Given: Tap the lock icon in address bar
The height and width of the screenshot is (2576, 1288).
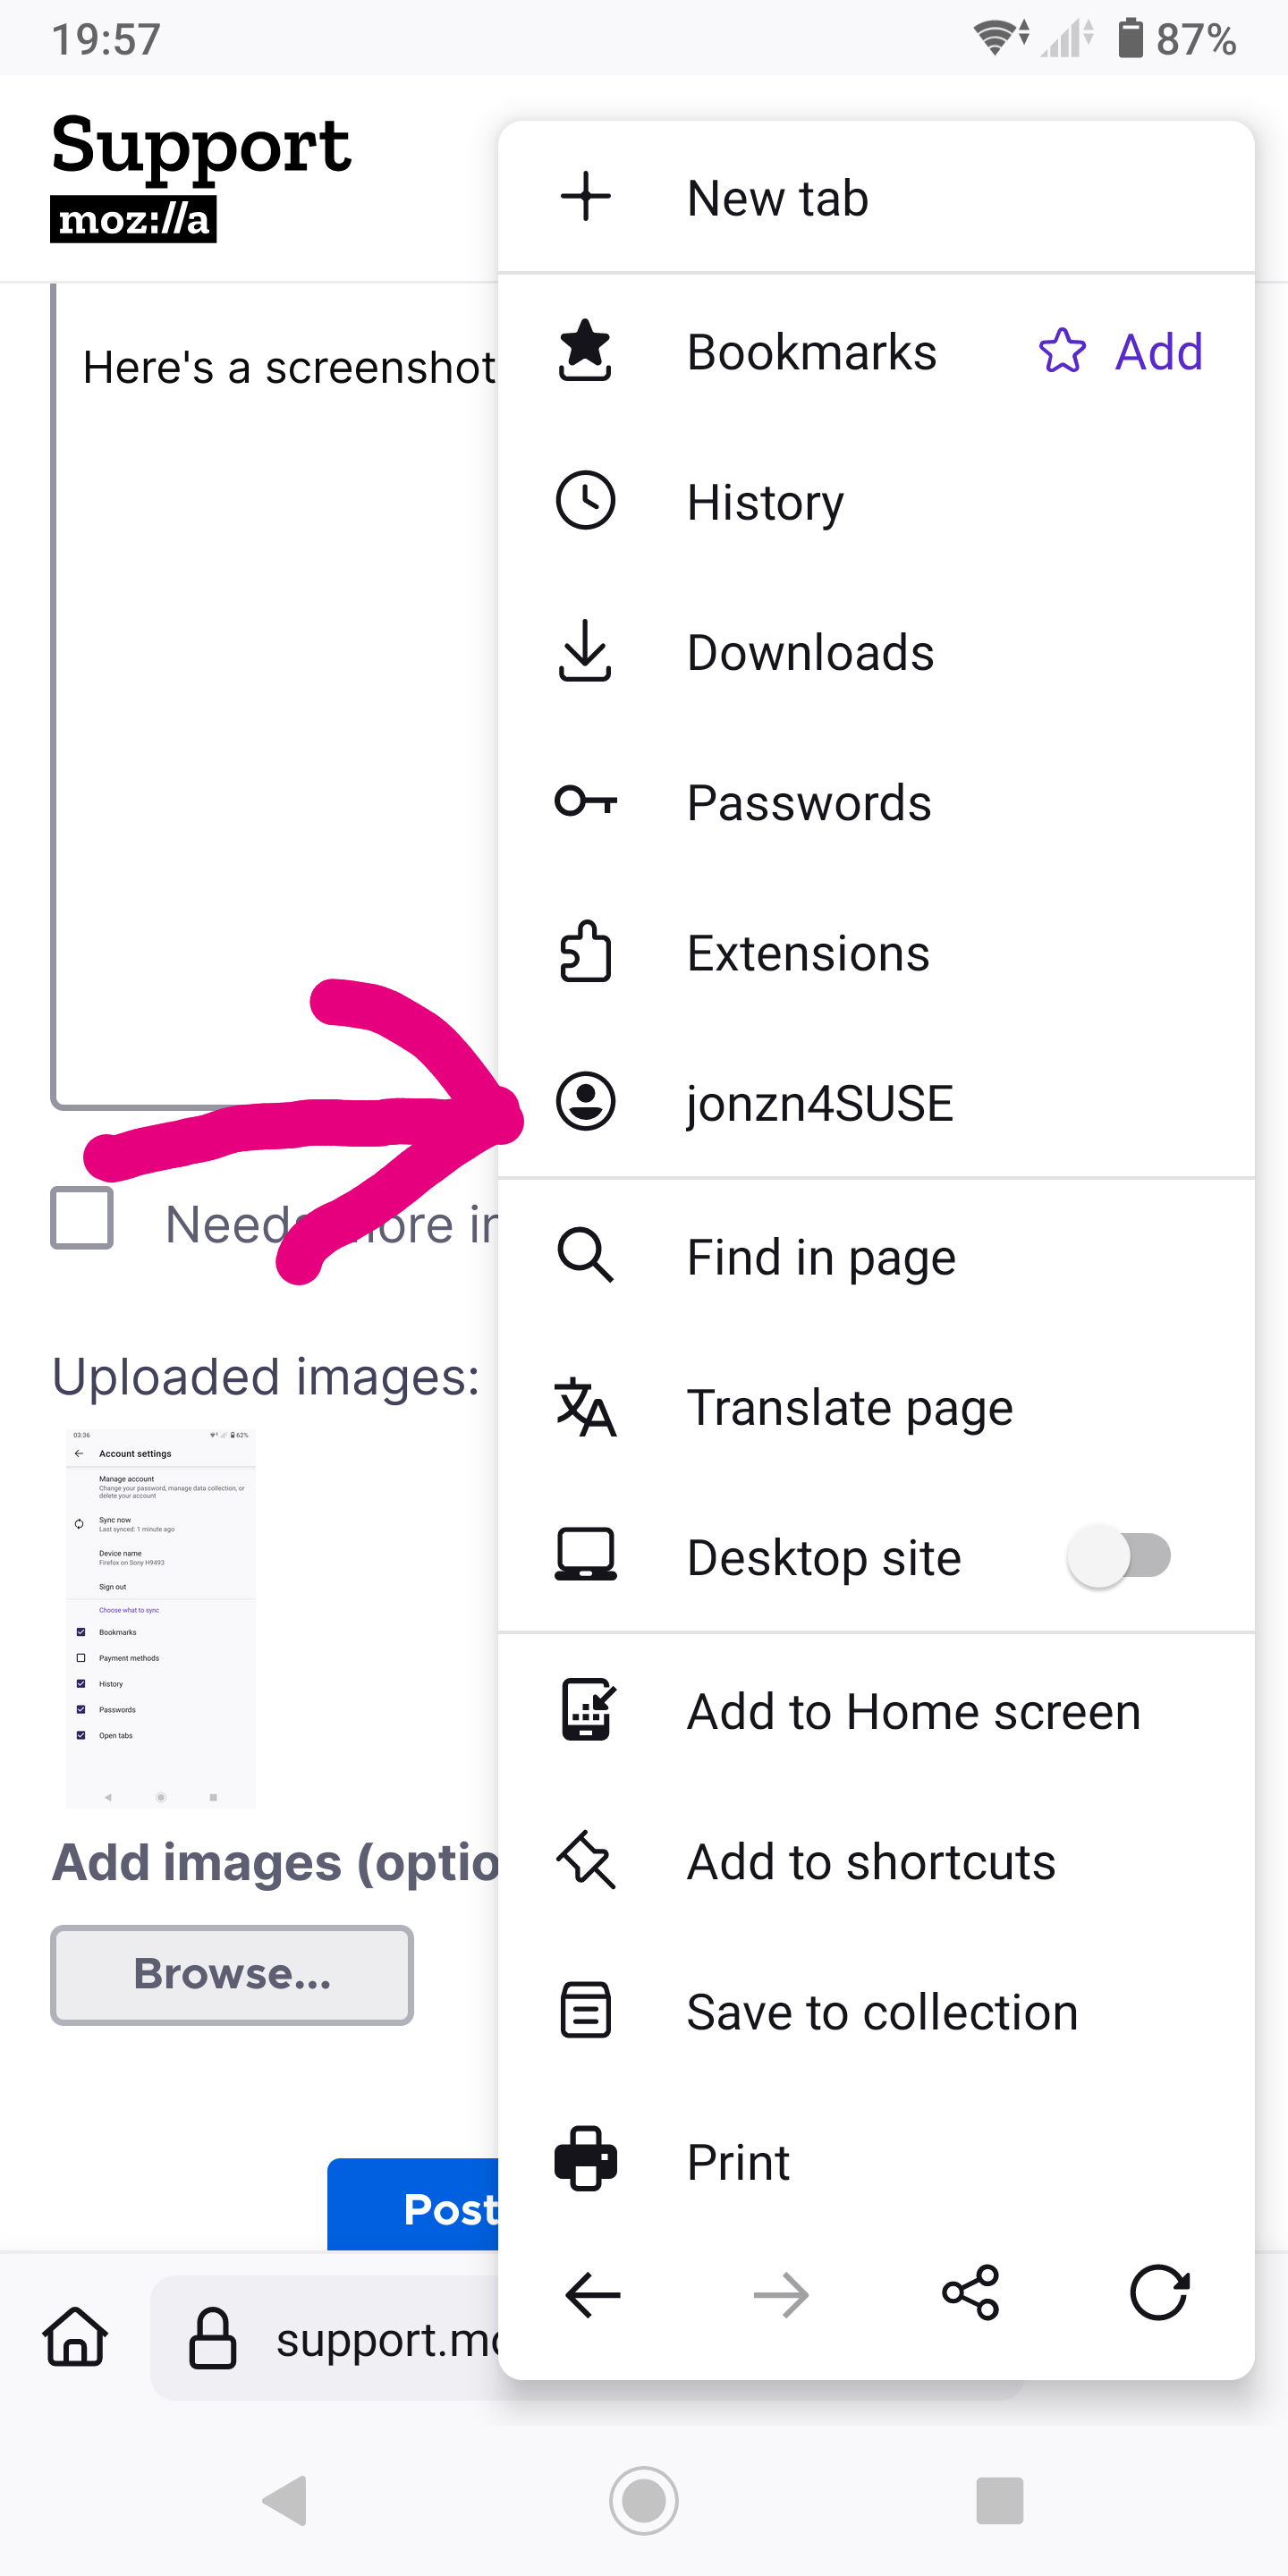Looking at the screenshot, I should coord(213,2338).
